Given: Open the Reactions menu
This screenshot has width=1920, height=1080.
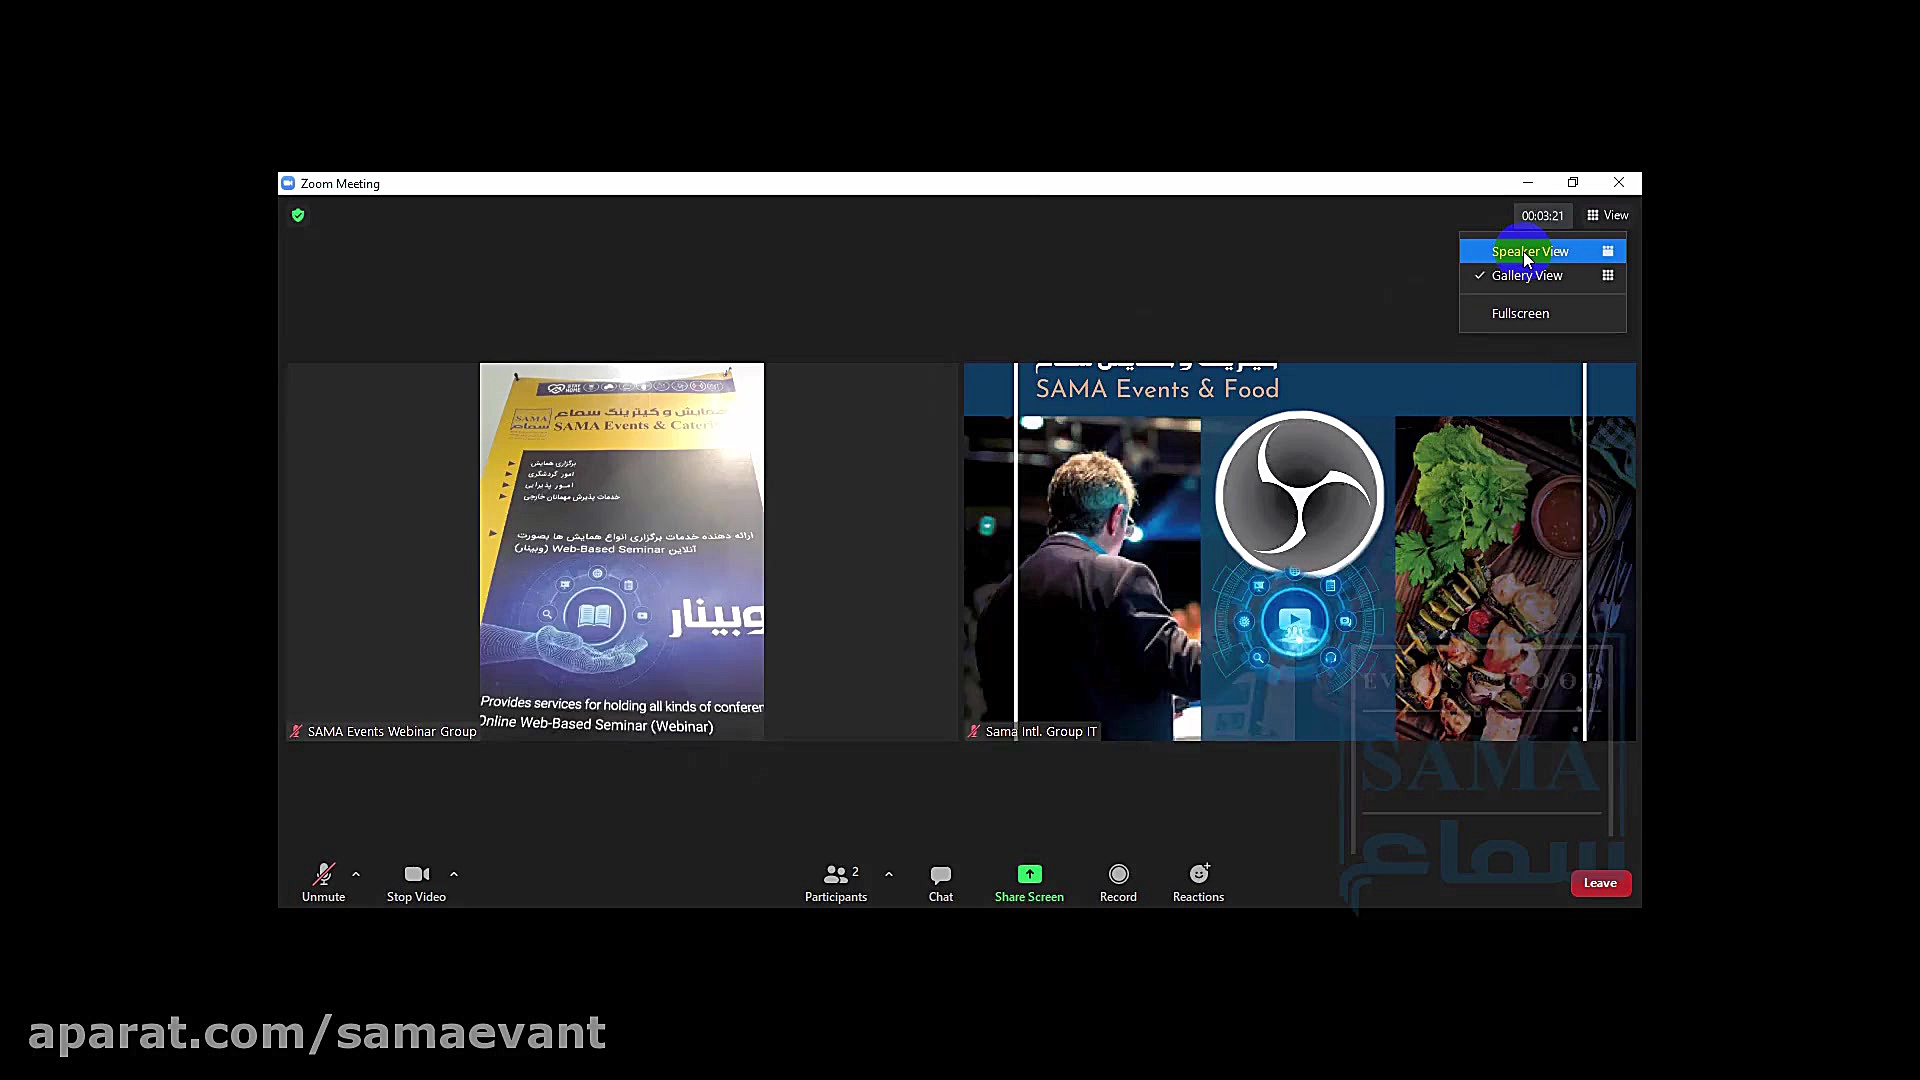Looking at the screenshot, I should point(1198,883).
